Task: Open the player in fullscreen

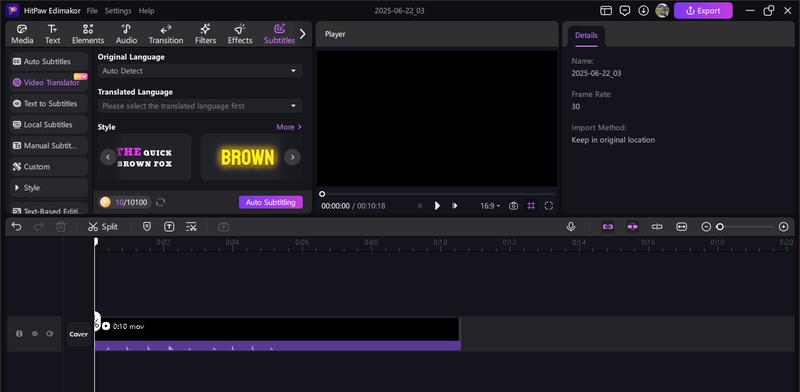Action: 548,206
